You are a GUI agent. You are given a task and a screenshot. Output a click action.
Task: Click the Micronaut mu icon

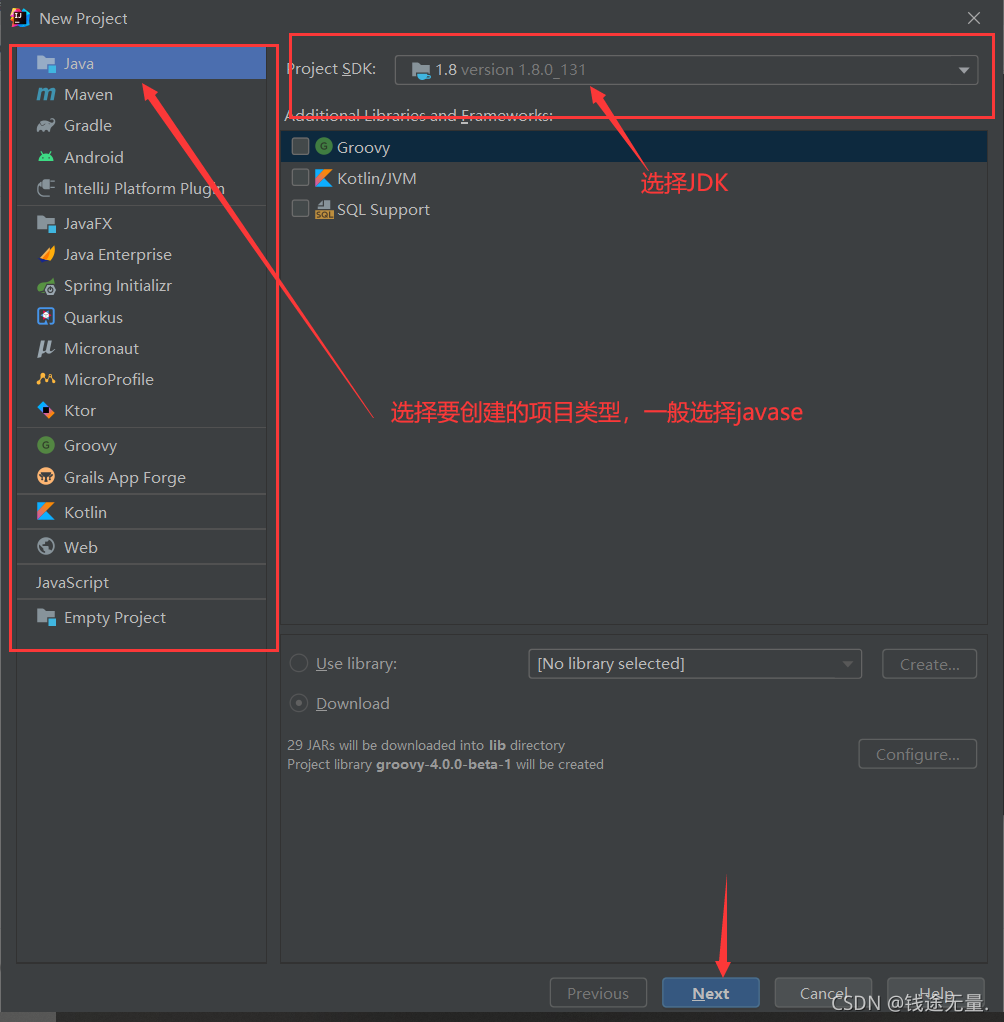tap(46, 349)
